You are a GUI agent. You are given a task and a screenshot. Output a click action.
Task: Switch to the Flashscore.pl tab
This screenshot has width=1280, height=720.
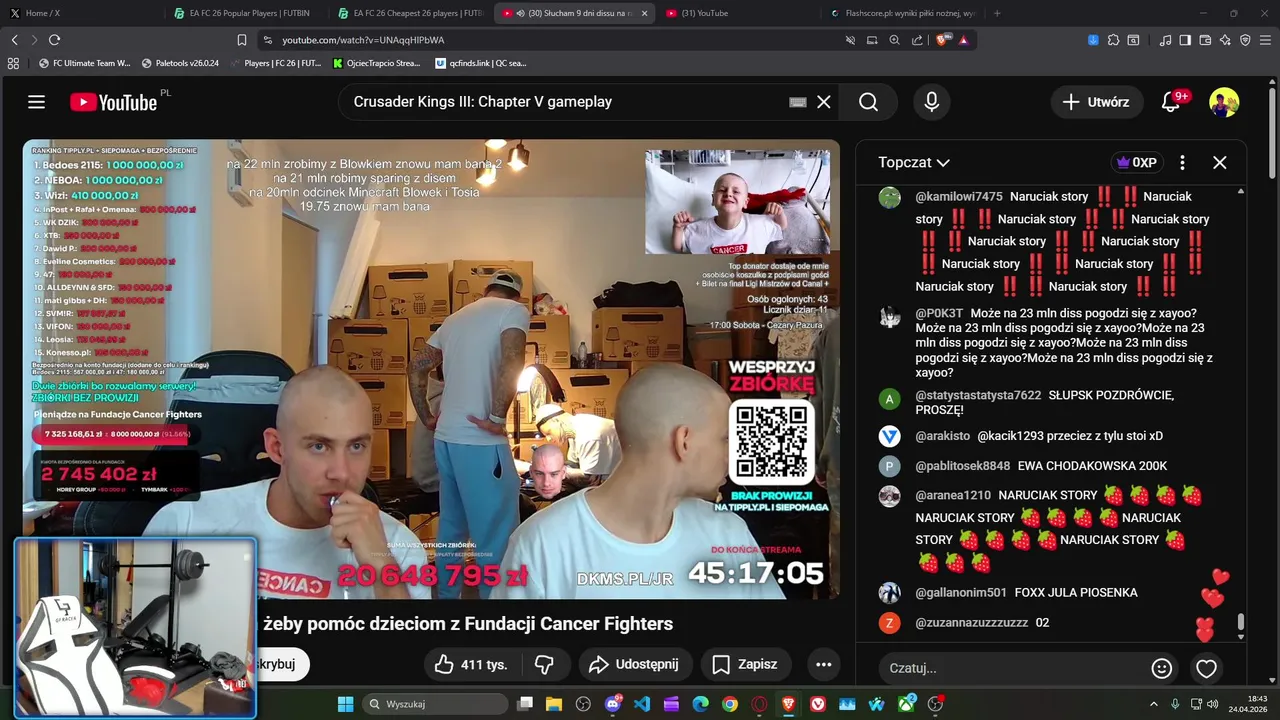click(x=903, y=13)
